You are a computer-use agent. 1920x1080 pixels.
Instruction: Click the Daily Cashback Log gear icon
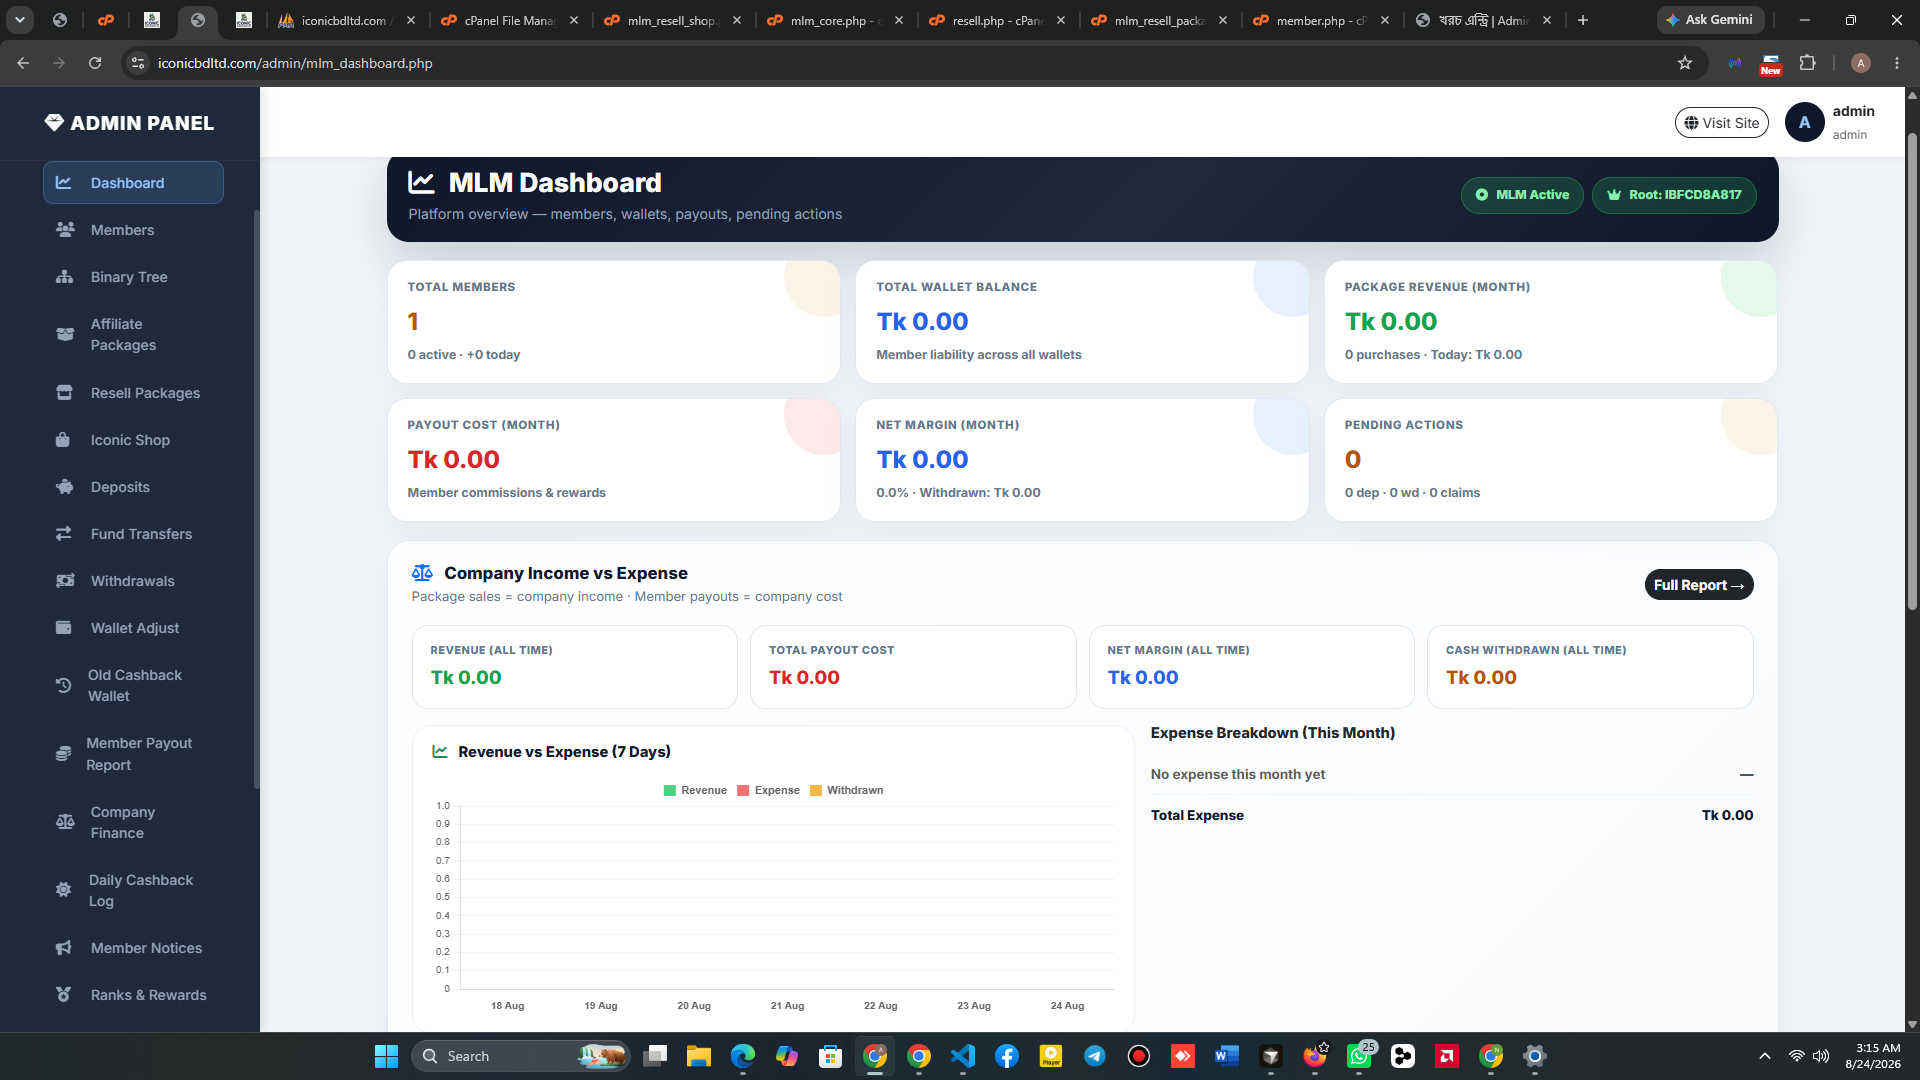[x=64, y=890]
